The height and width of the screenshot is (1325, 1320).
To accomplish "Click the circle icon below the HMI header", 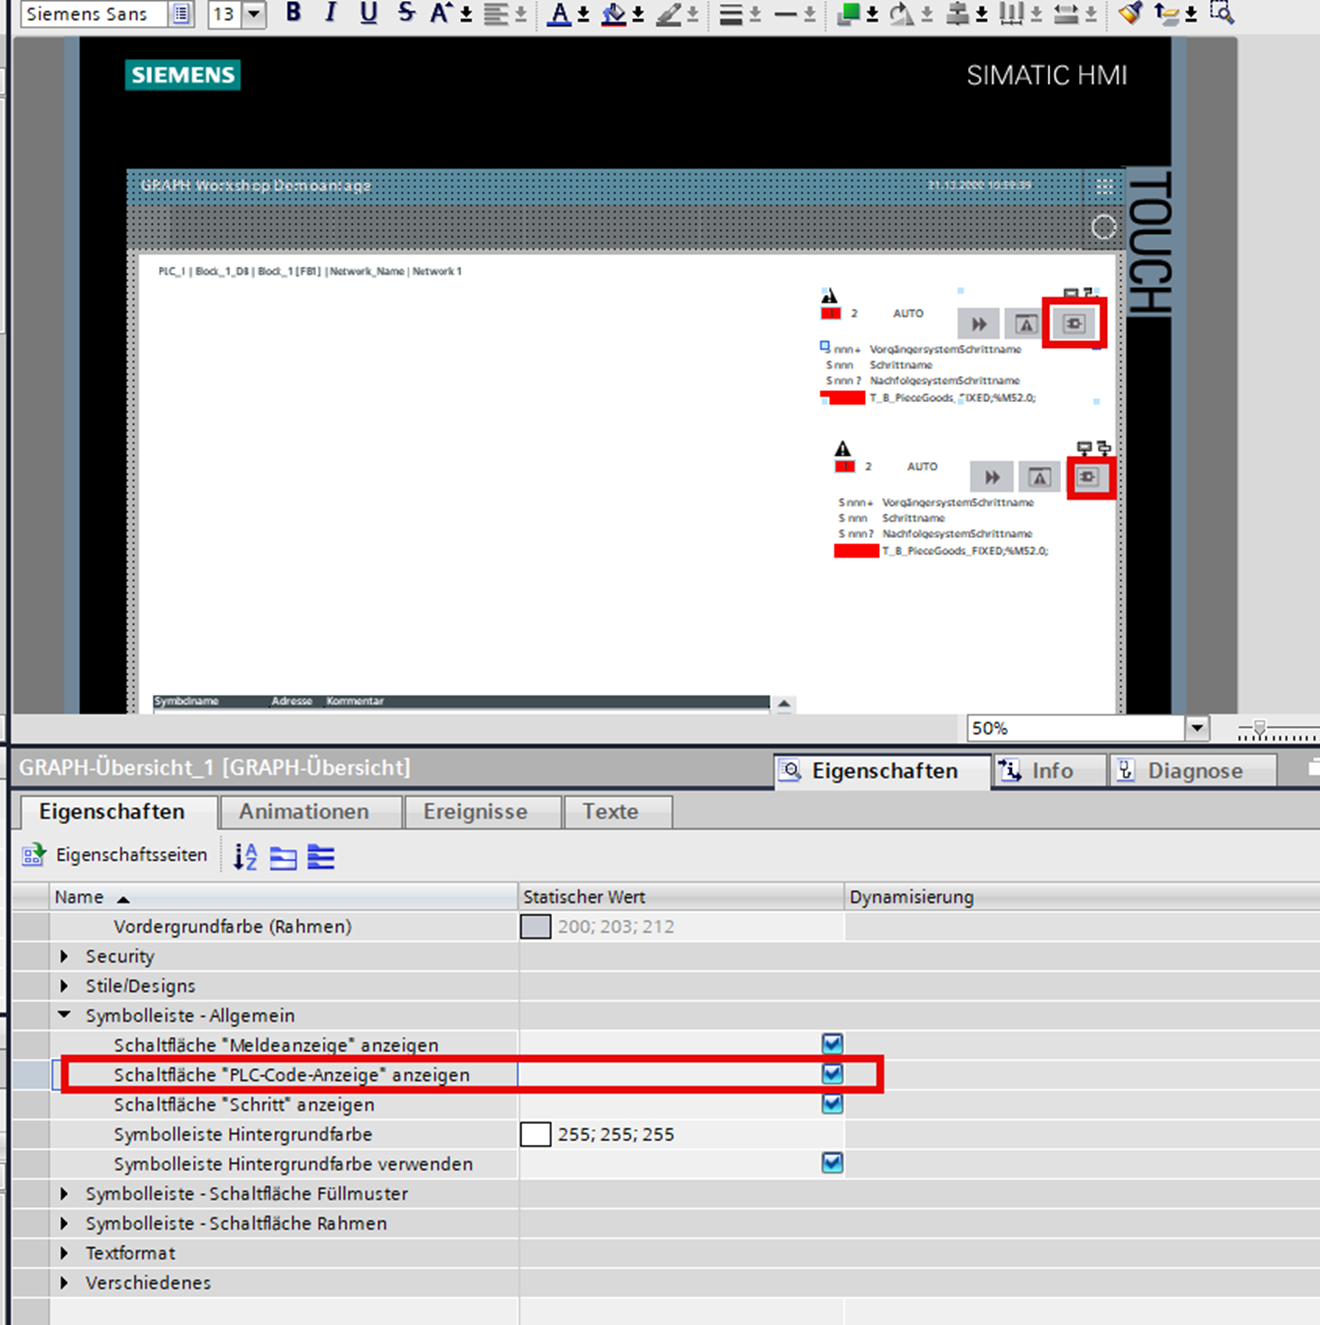I will pyautogui.click(x=1103, y=227).
